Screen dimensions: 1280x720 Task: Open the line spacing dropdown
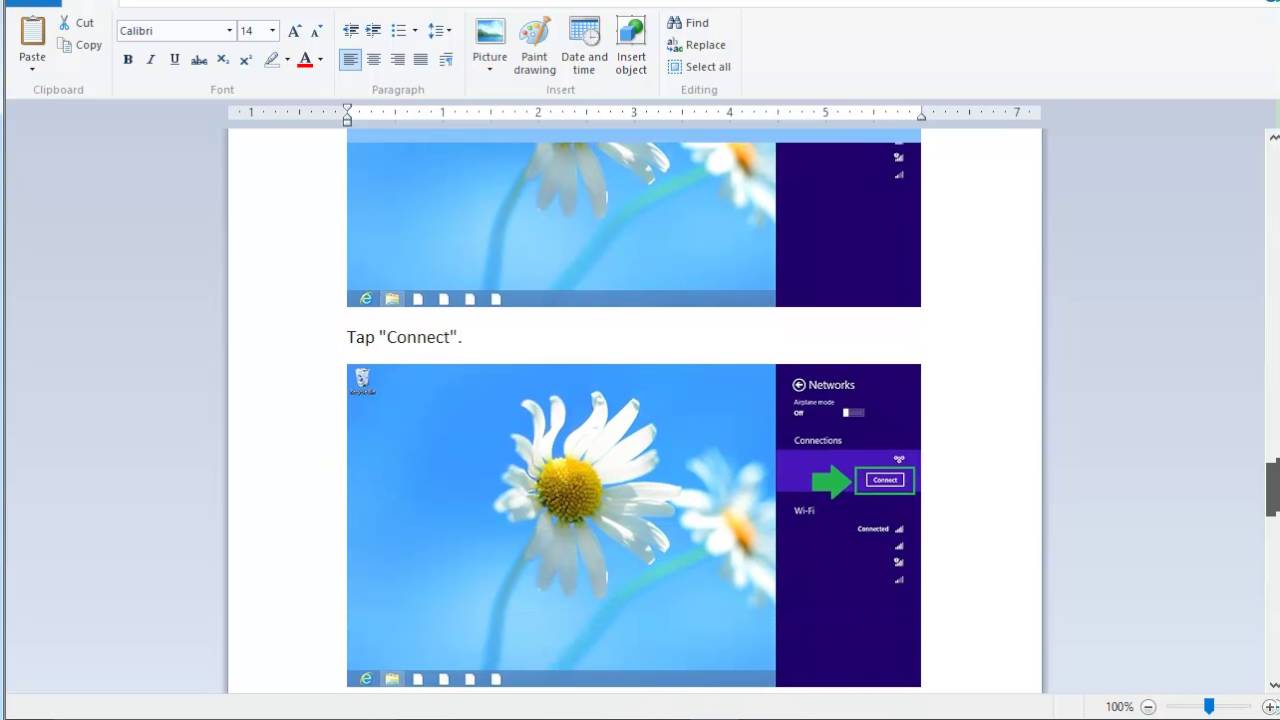tap(440, 31)
